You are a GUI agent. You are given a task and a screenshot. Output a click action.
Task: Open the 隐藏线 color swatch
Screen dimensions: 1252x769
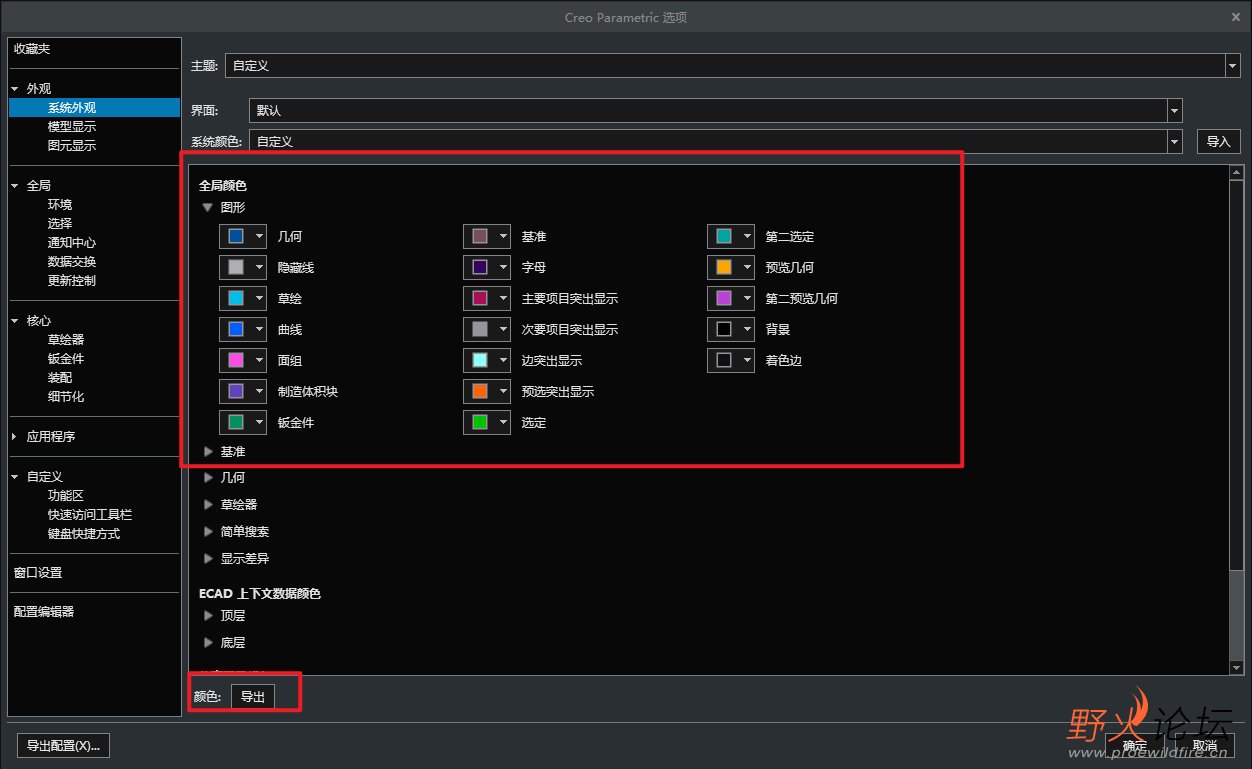tap(243, 267)
